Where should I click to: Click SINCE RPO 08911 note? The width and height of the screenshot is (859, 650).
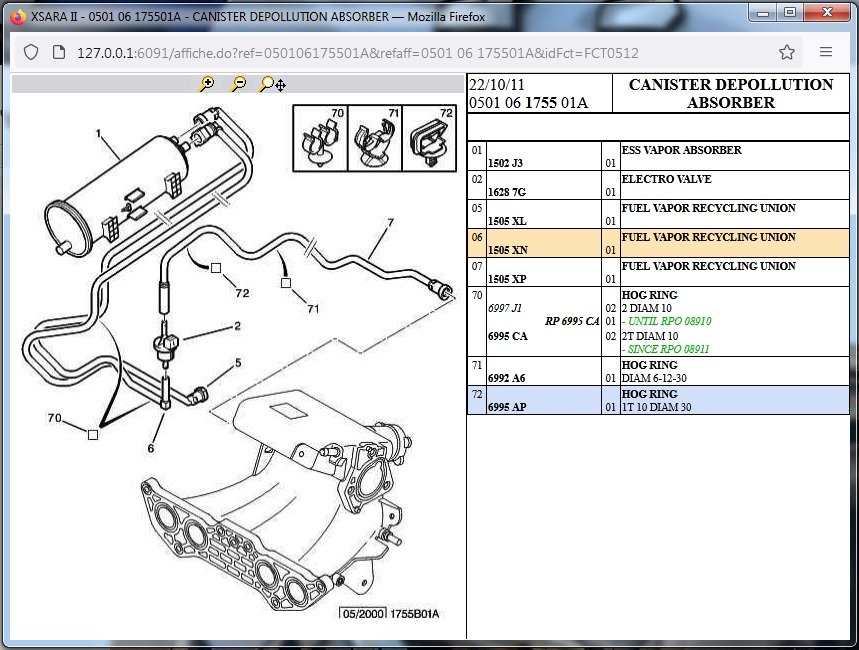coord(668,349)
